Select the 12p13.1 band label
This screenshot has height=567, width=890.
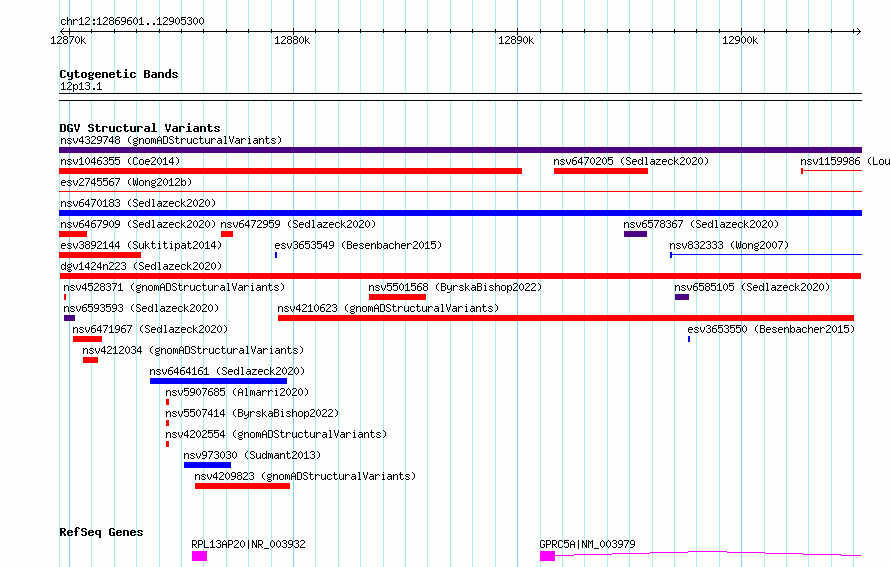click(x=81, y=86)
